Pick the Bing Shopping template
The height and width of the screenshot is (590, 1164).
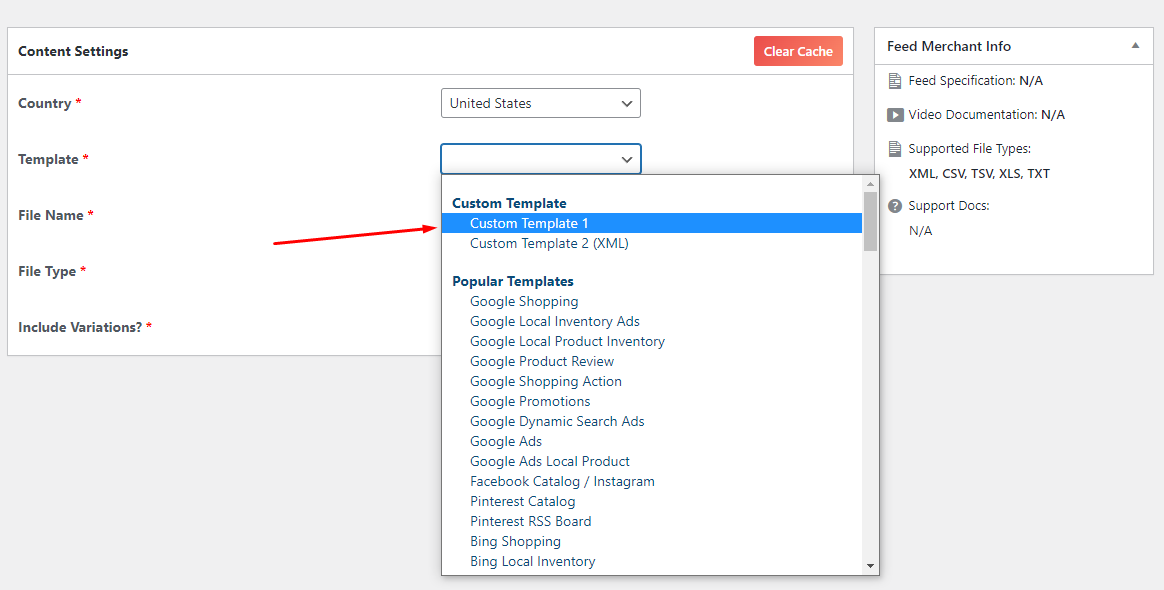652,542
